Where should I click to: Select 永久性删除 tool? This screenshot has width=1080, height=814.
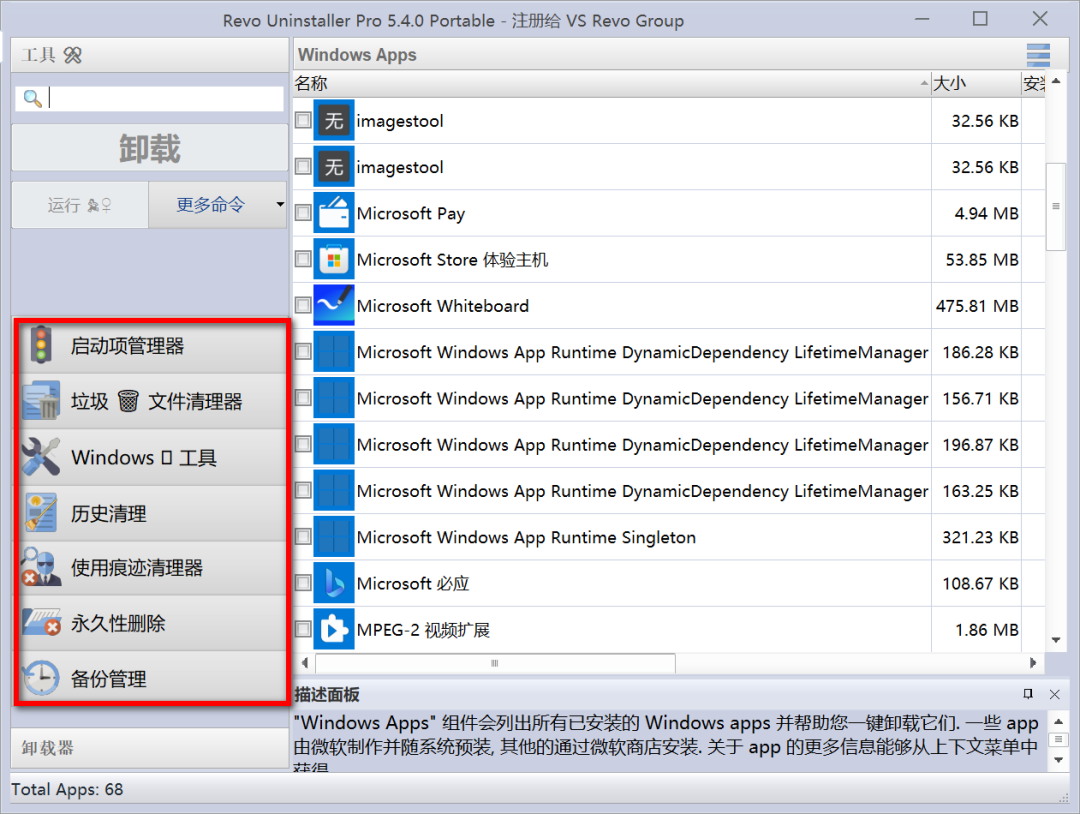click(x=152, y=623)
